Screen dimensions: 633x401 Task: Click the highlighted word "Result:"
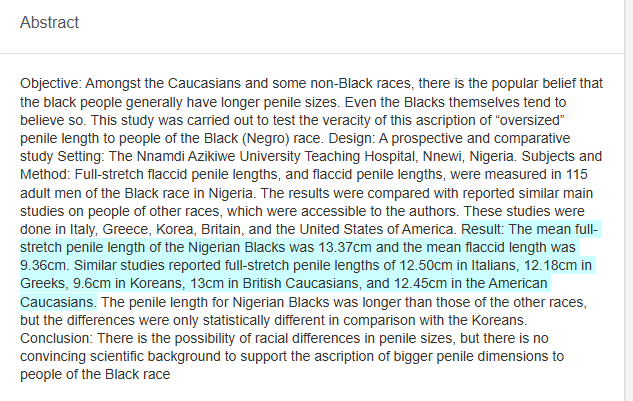(x=488, y=229)
